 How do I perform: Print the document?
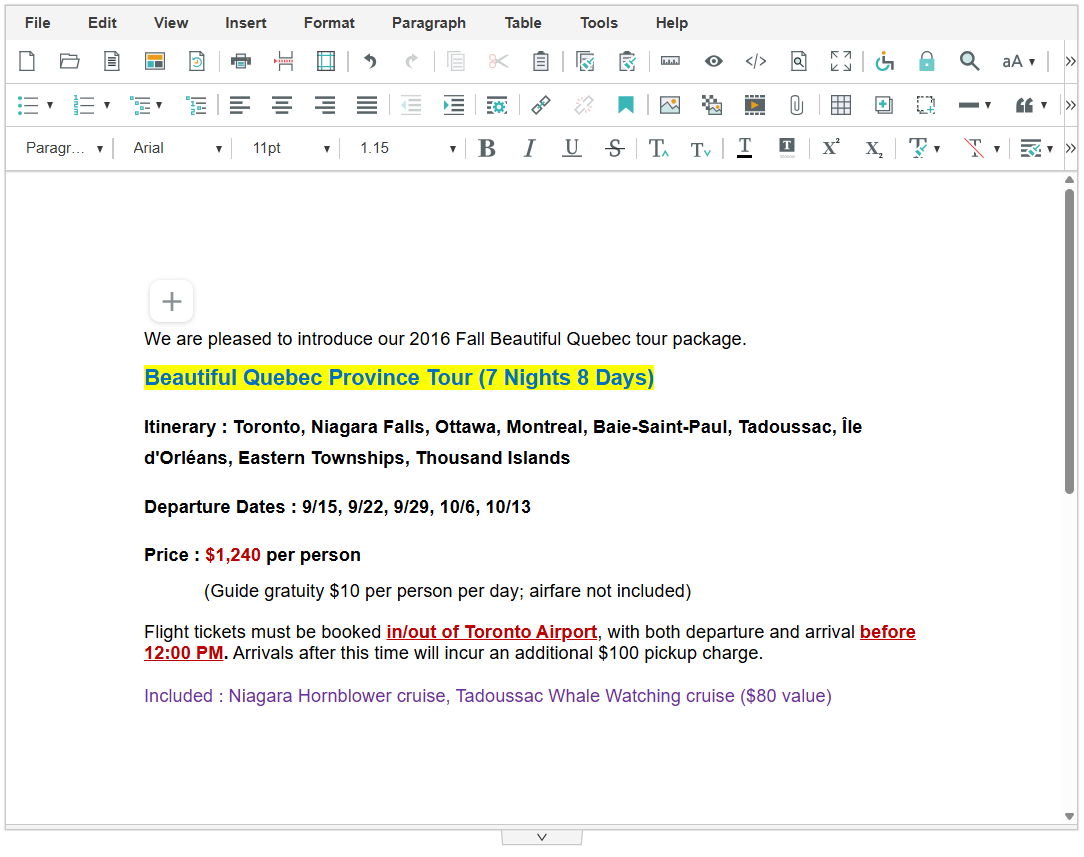(241, 62)
